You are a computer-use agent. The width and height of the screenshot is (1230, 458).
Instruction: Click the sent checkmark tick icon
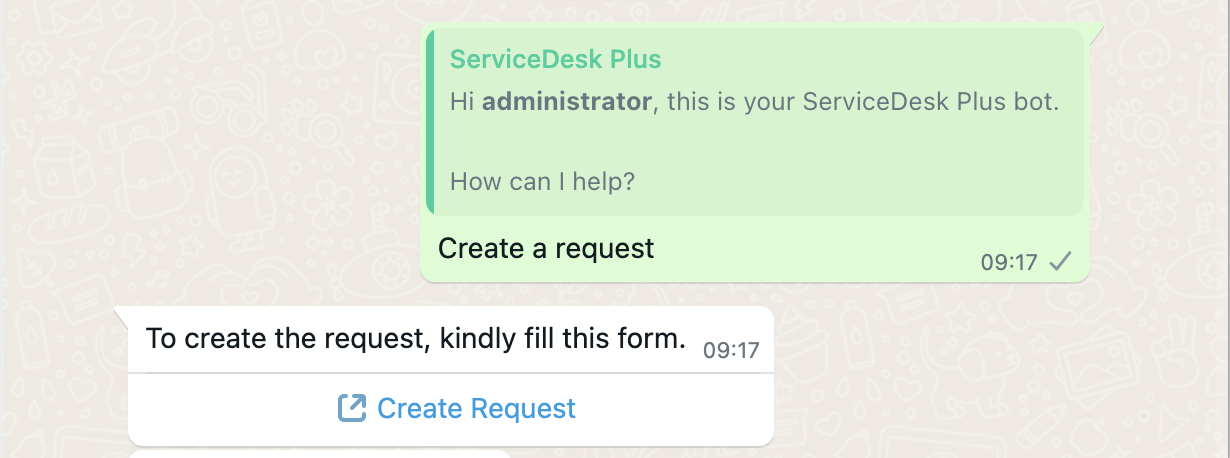[1060, 262]
